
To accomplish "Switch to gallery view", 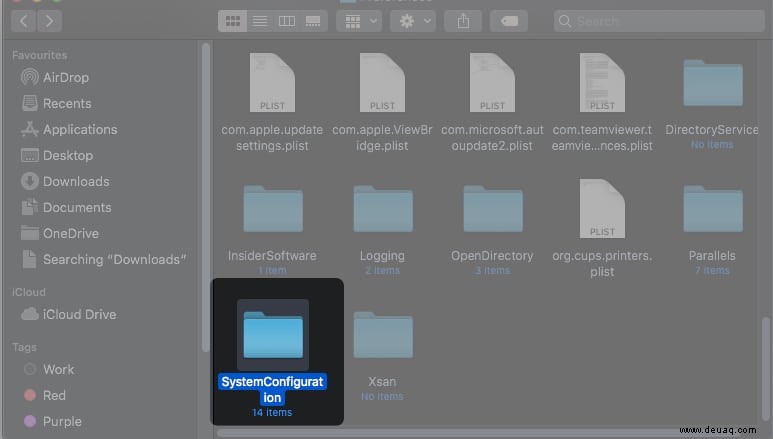I will [x=313, y=21].
